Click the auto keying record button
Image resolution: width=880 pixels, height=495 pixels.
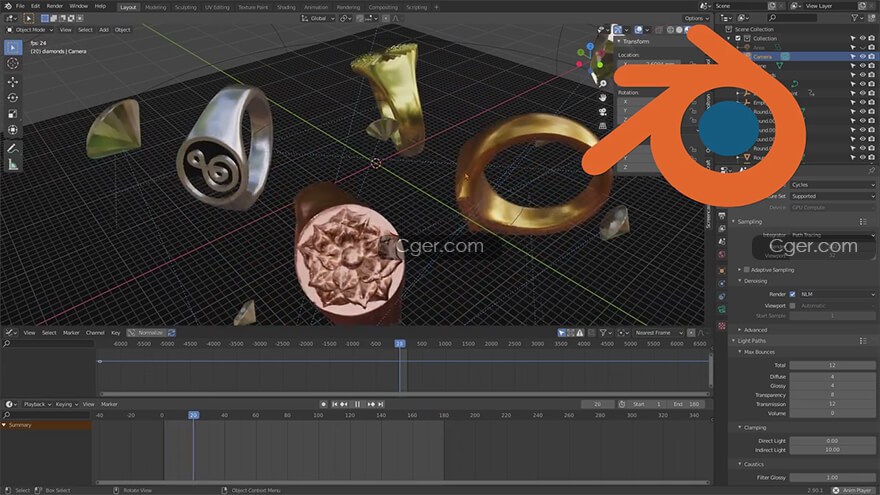point(323,404)
